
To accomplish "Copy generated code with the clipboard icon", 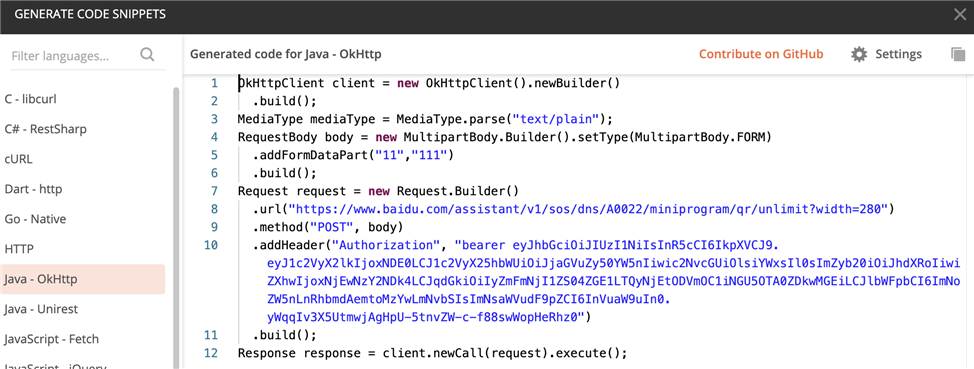I will click(958, 54).
